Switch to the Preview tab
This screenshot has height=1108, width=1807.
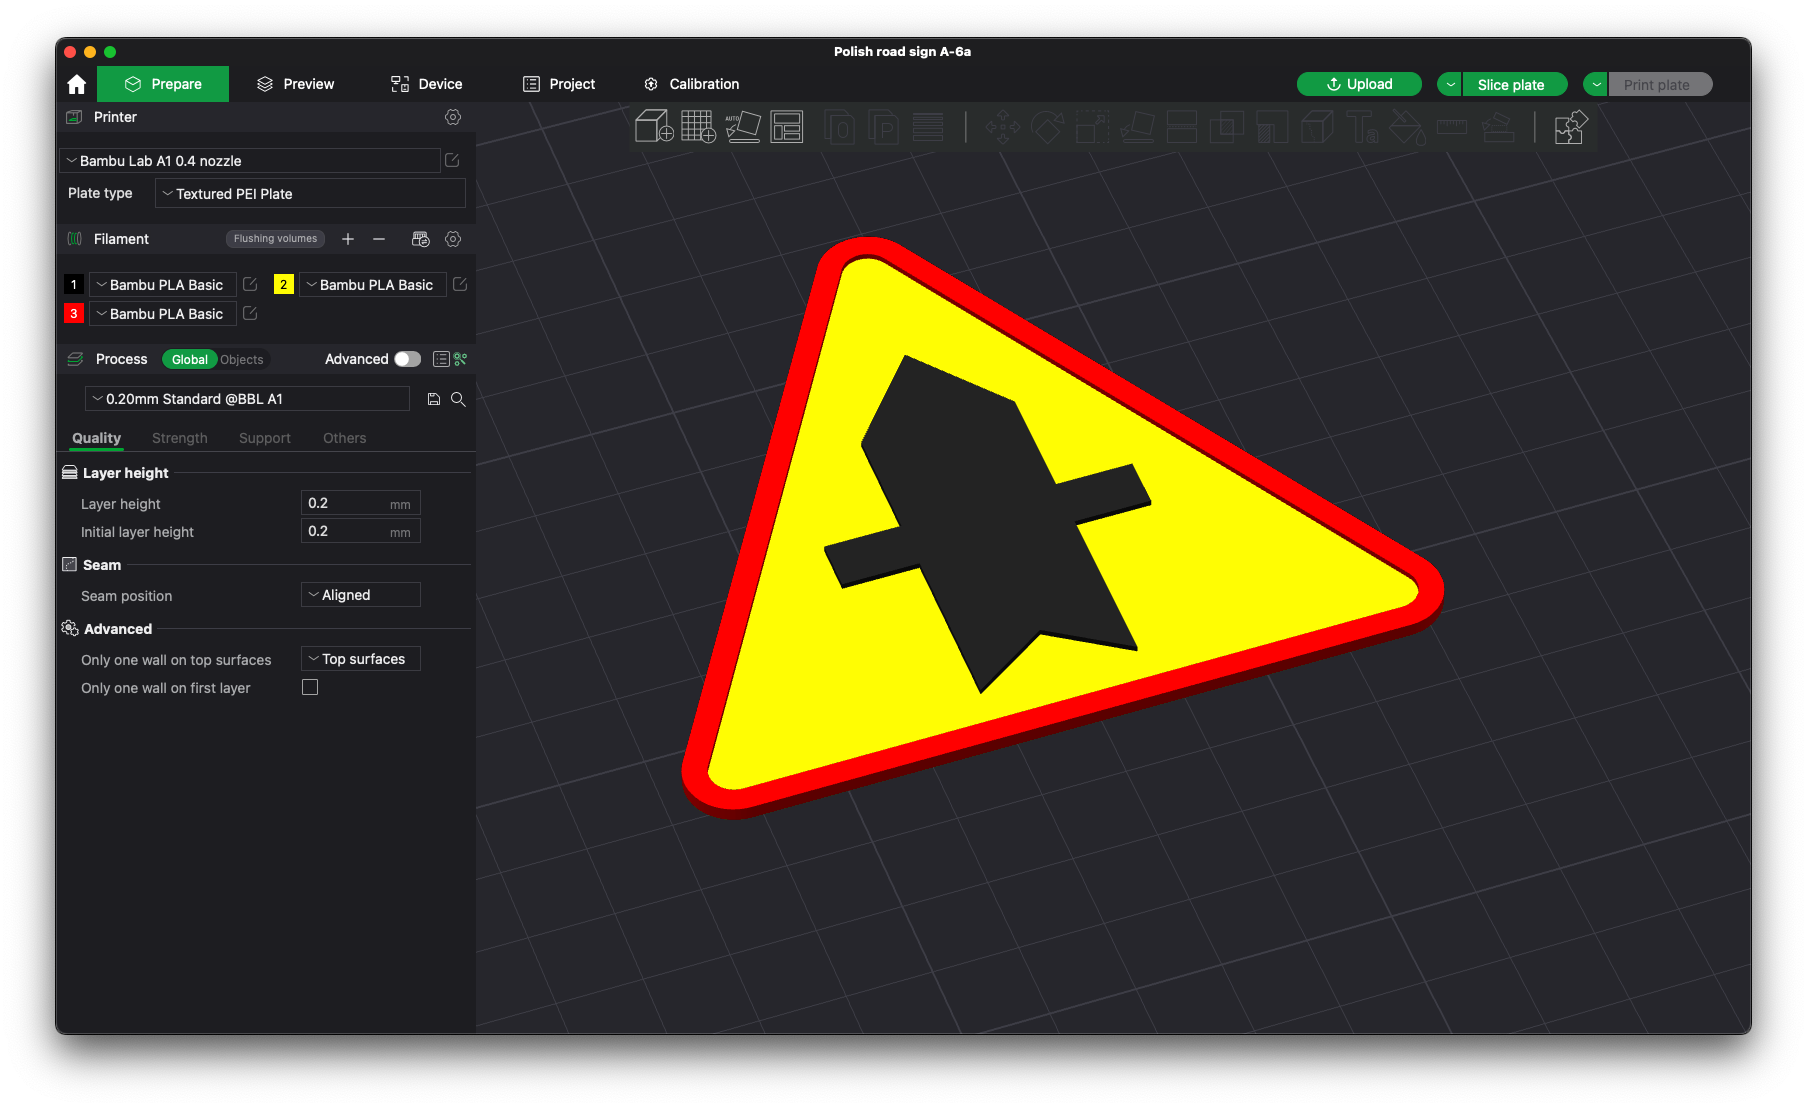click(295, 84)
